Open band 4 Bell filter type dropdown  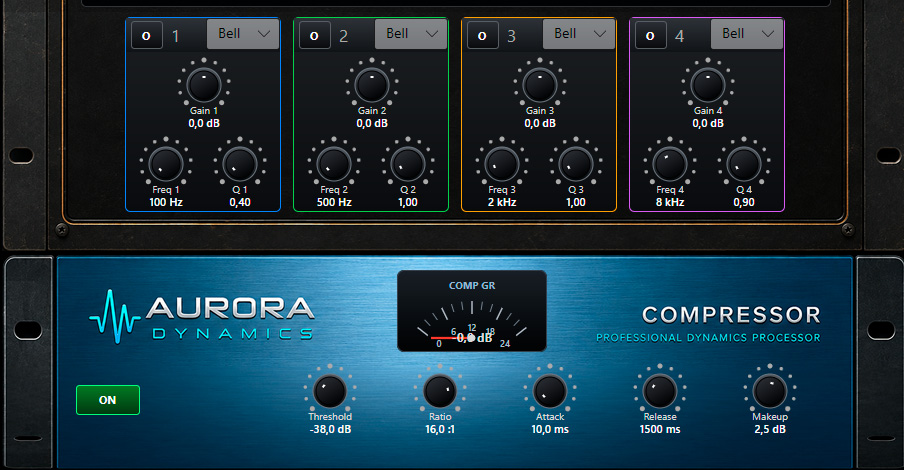[747, 34]
